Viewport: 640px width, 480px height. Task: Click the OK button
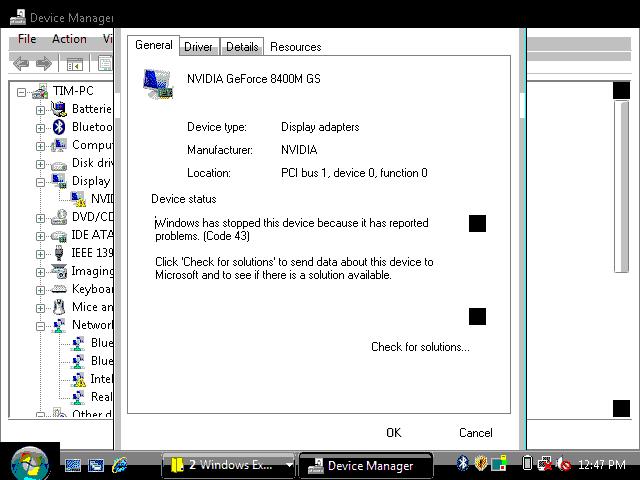pyautogui.click(x=393, y=432)
